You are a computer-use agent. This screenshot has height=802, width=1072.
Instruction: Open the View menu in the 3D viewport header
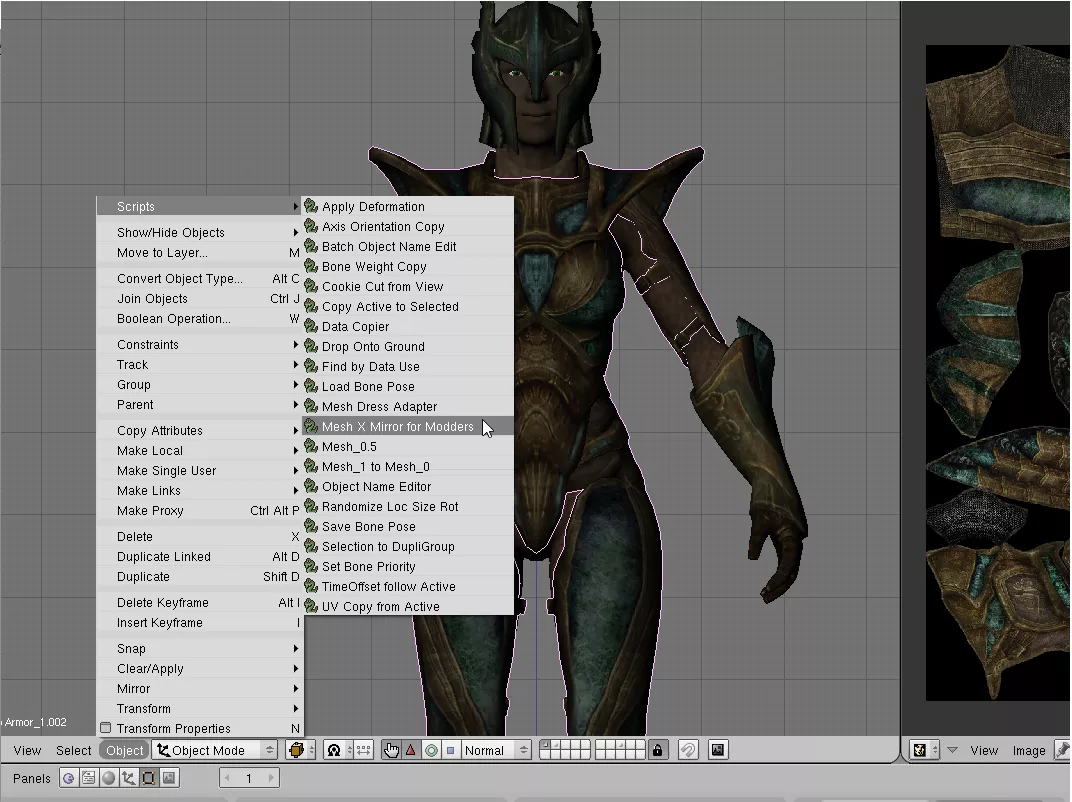coord(27,750)
